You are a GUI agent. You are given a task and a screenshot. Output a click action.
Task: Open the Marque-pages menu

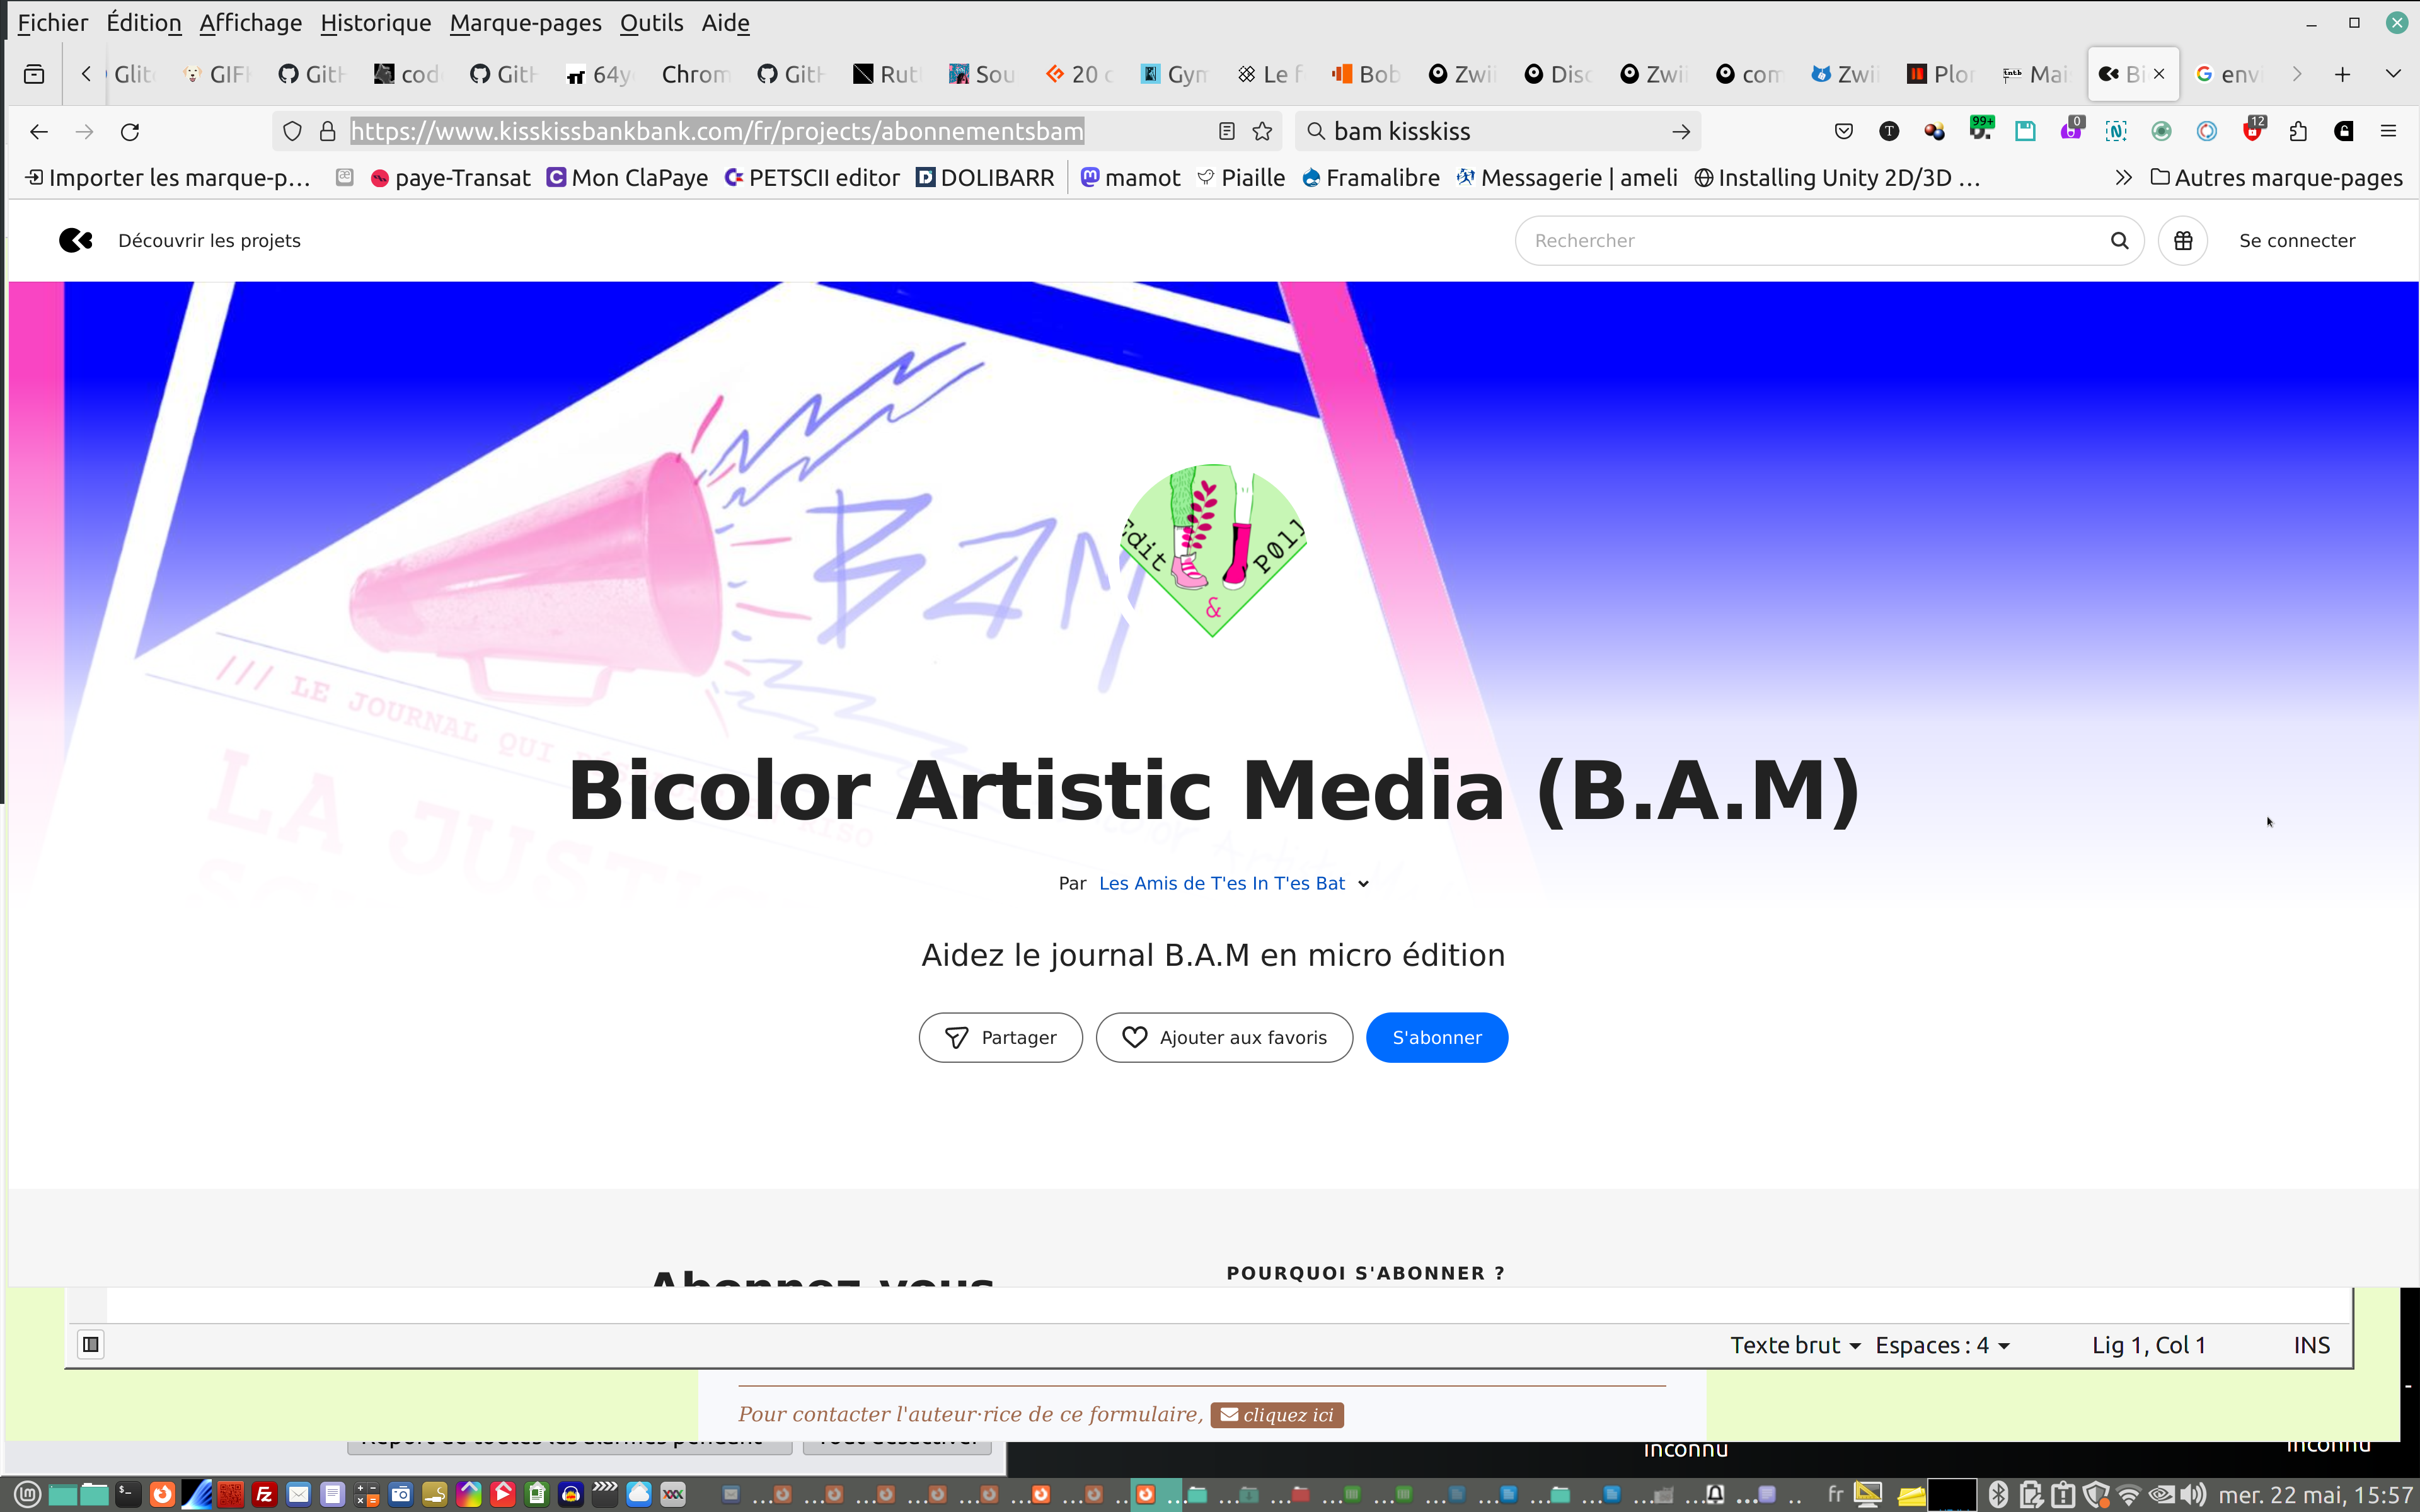point(525,22)
